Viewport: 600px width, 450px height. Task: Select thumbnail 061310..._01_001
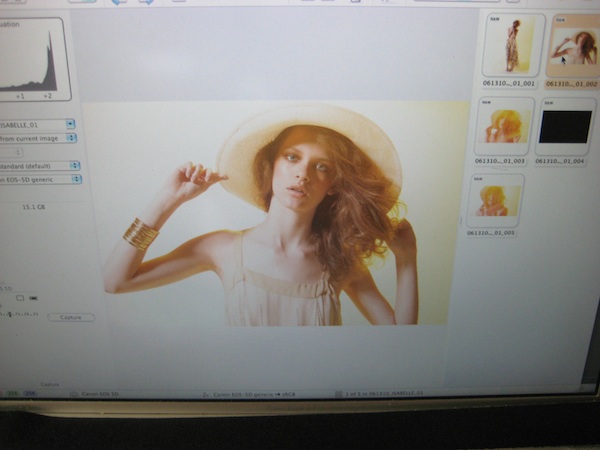514,45
